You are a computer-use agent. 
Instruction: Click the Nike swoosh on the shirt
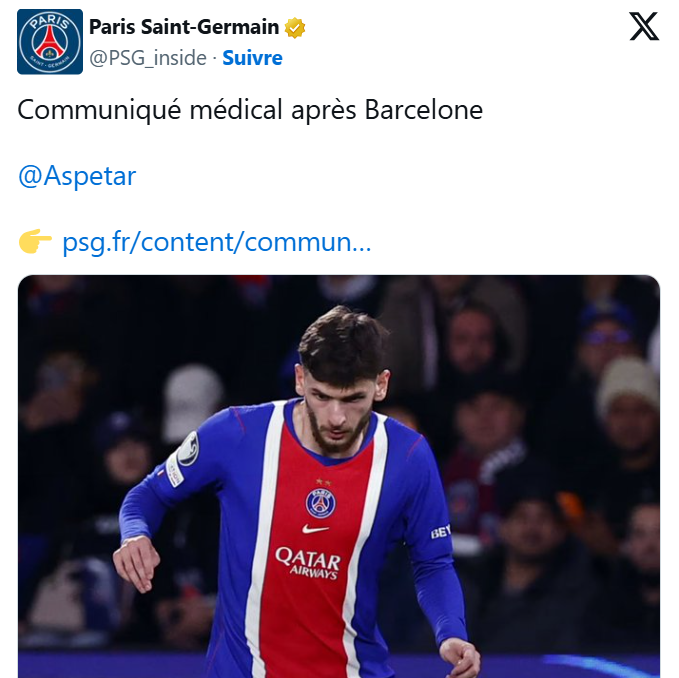coord(315,529)
